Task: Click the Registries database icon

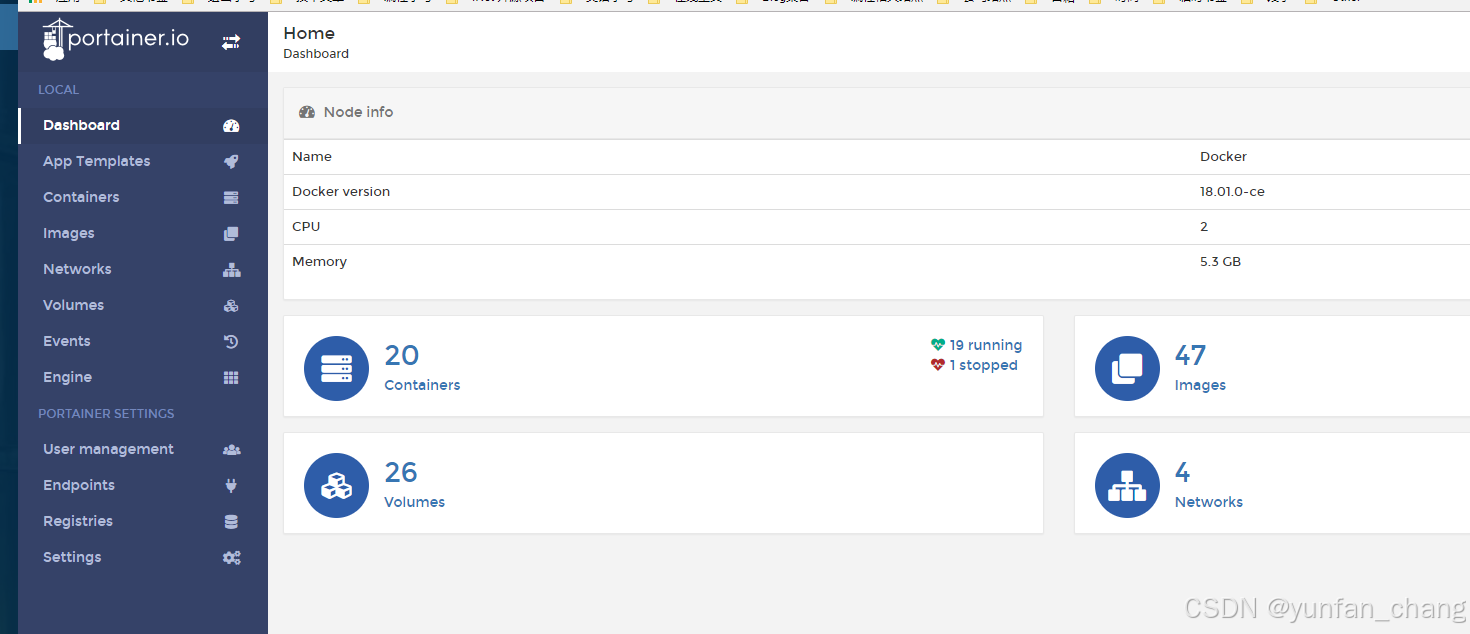Action: point(231,522)
